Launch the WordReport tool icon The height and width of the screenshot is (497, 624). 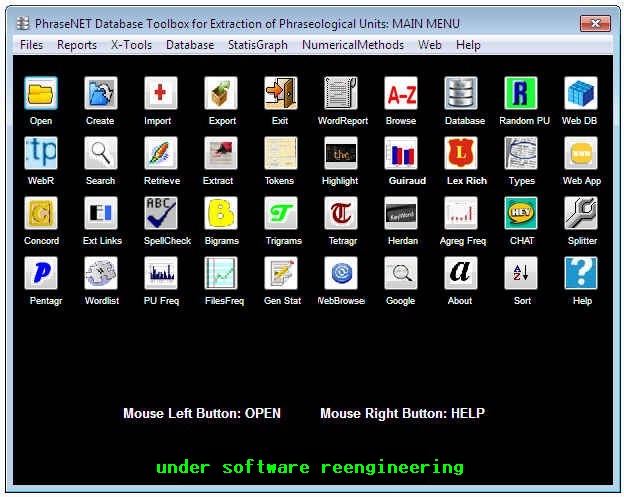(x=341, y=94)
